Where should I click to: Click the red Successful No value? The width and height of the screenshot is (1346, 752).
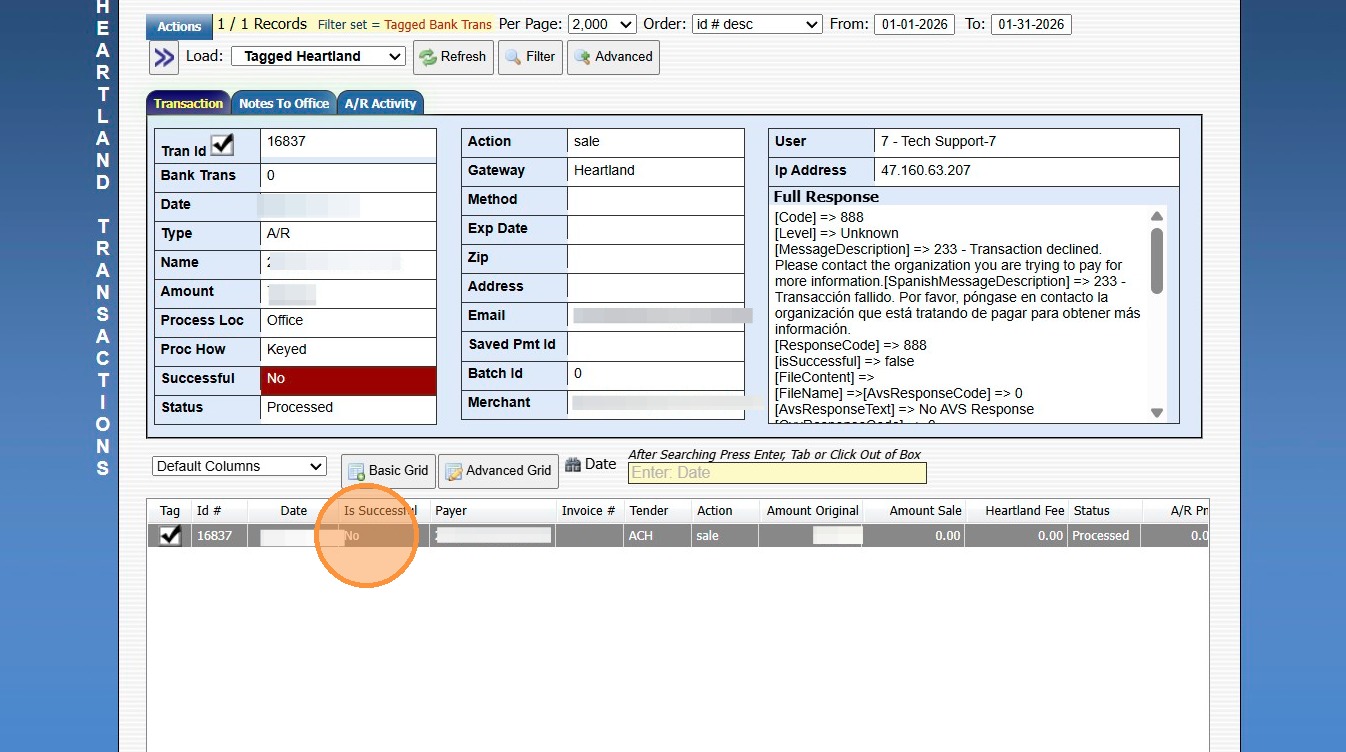348,379
